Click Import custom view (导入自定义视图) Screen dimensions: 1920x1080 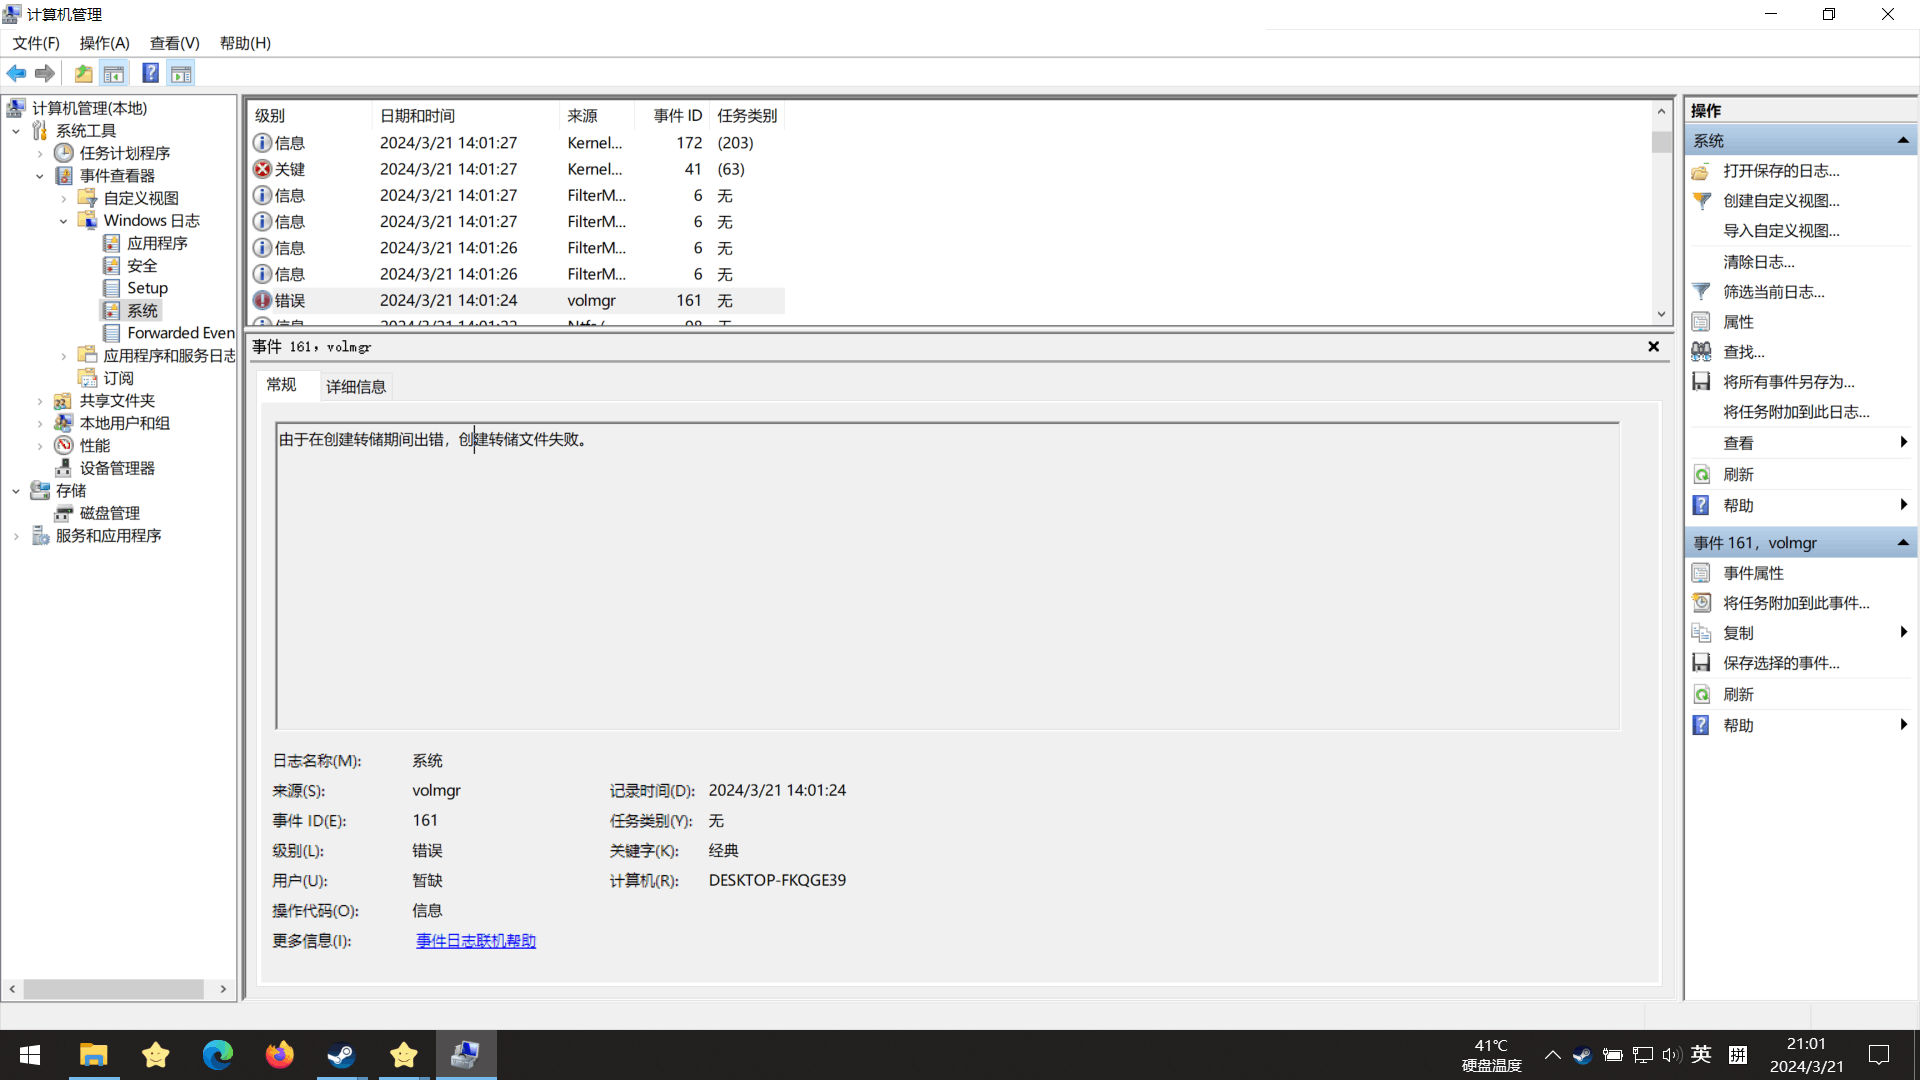(1781, 231)
